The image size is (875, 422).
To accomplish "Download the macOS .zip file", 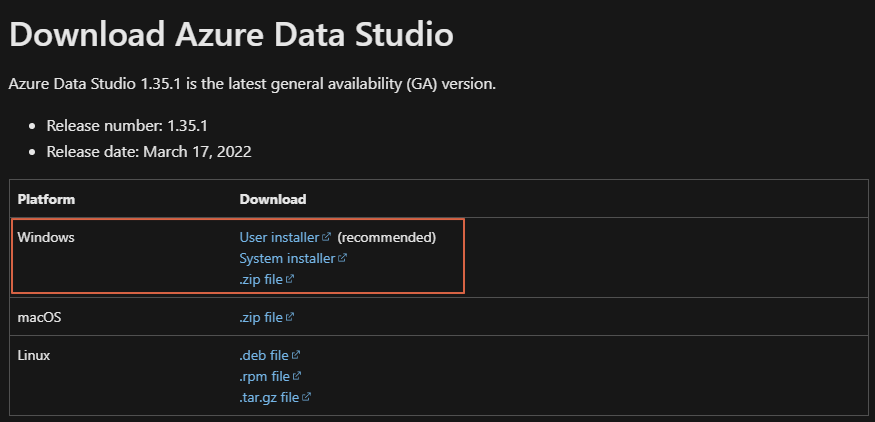I will pyautogui.click(x=261, y=318).
